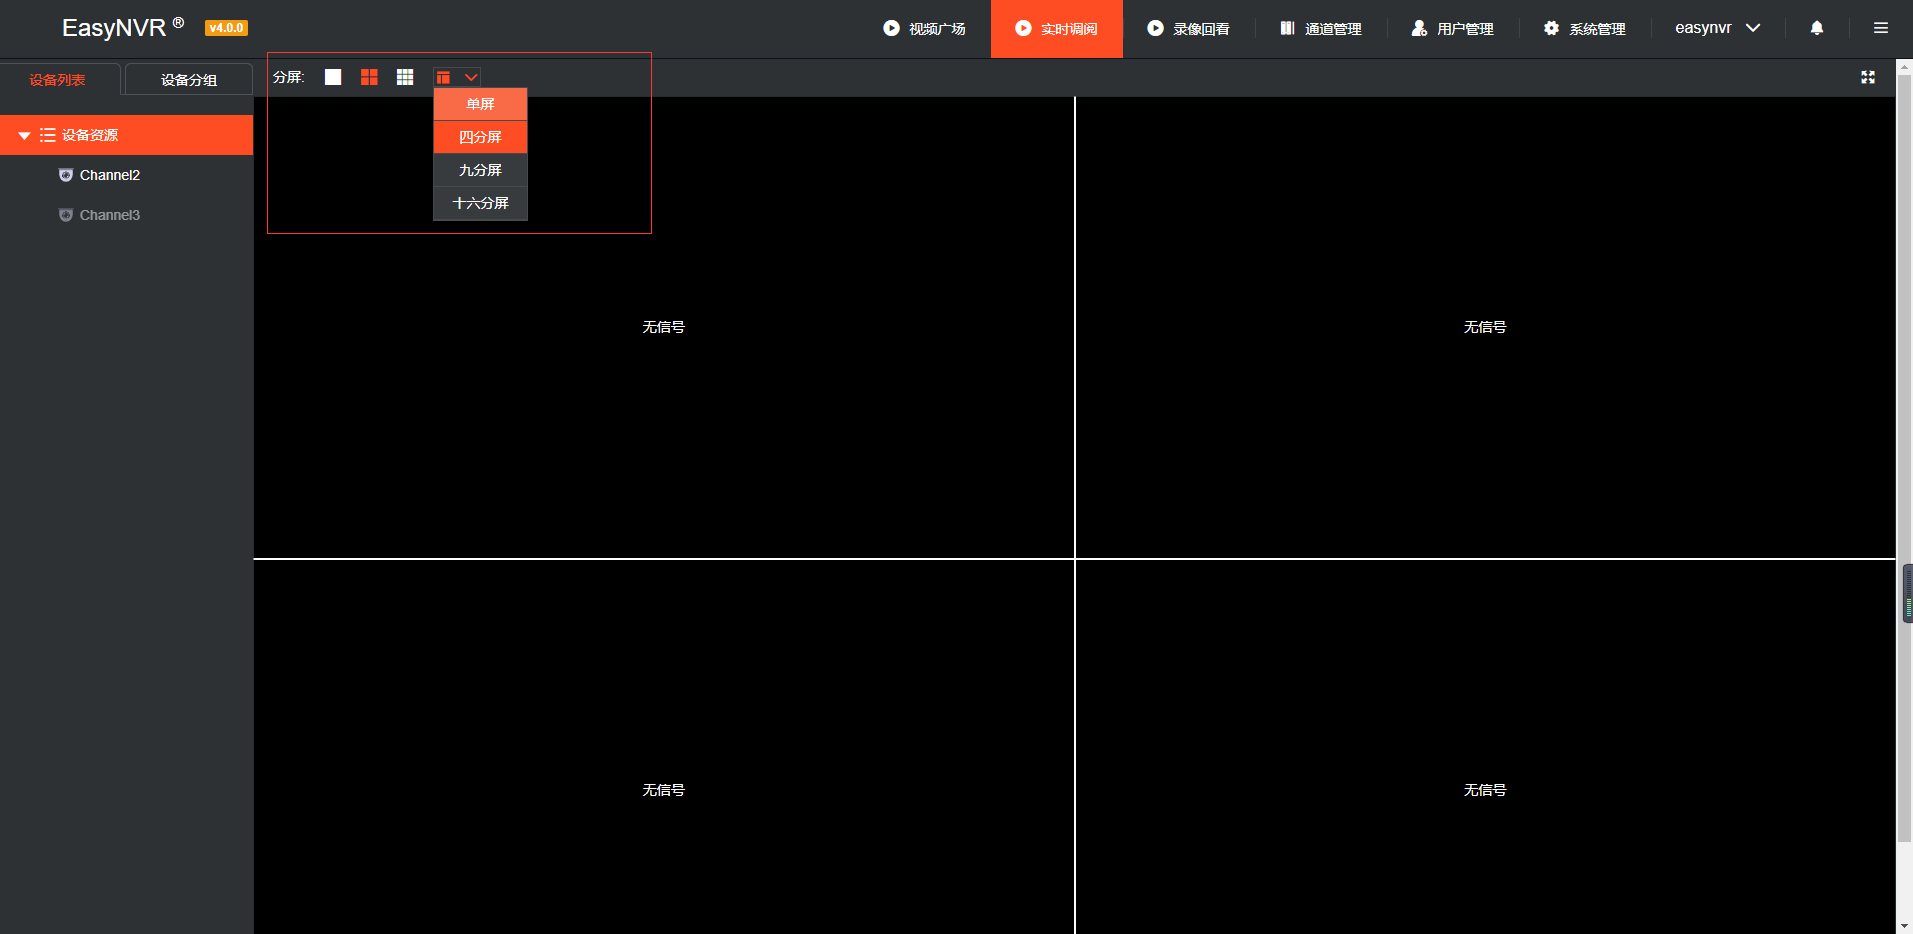
Task: Select bottom-right video pane
Action: coord(1485,747)
